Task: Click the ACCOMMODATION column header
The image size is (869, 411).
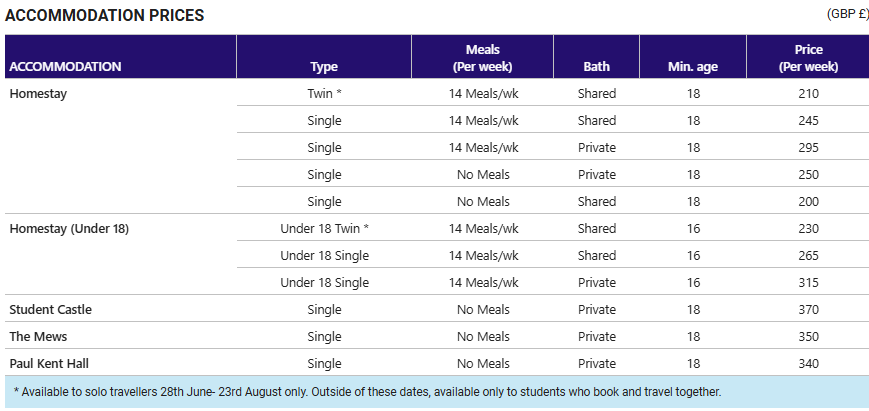Action: tap(65, 66)
